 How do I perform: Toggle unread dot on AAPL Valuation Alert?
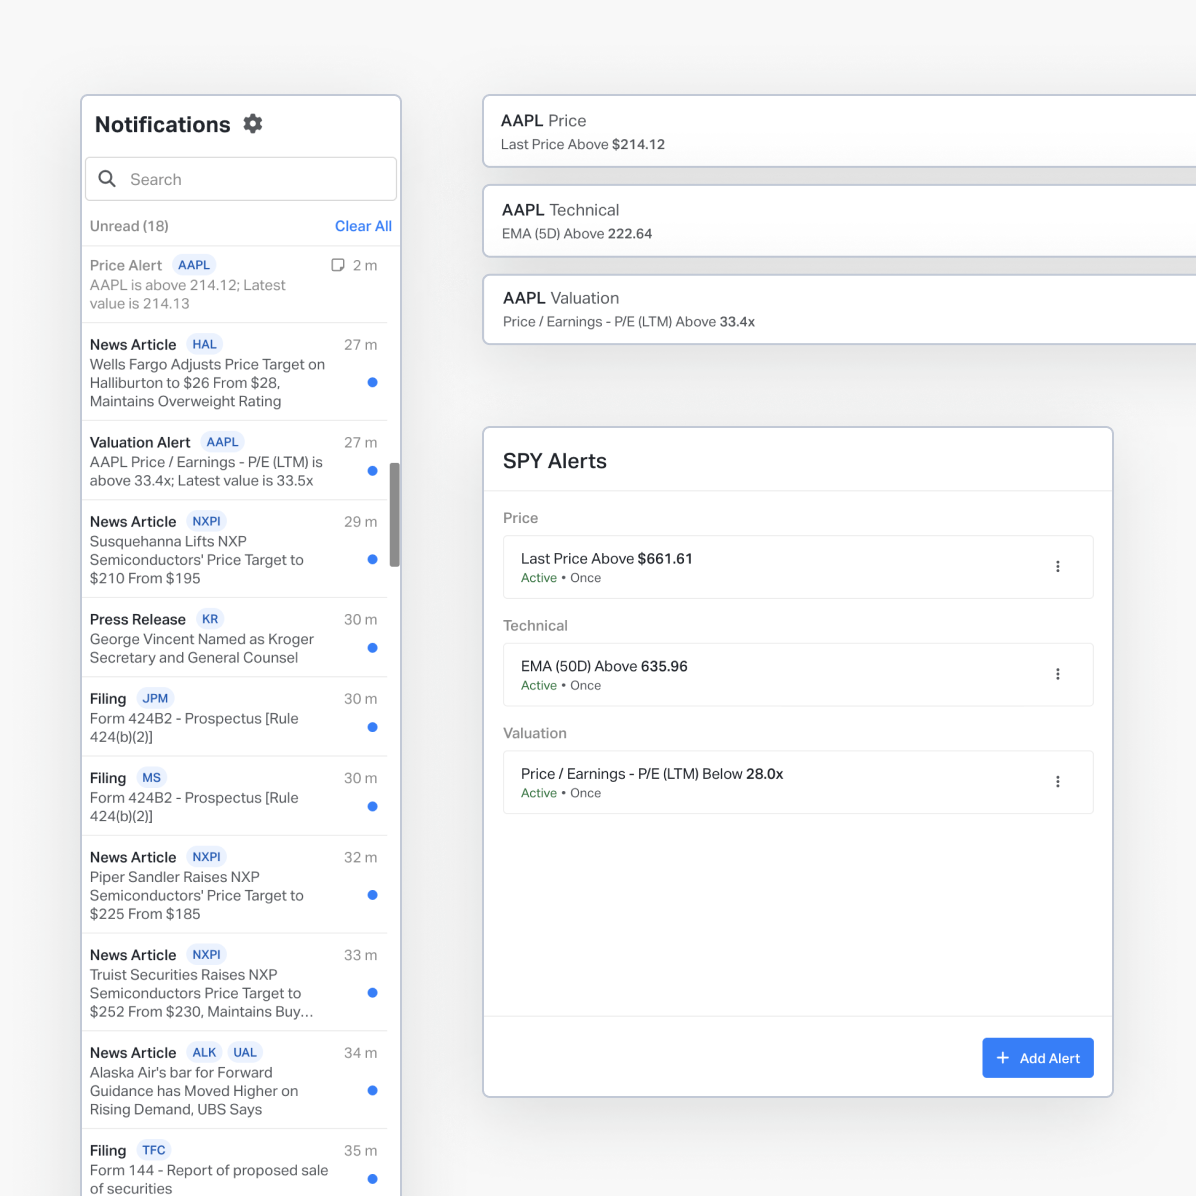tap(372, 471)
